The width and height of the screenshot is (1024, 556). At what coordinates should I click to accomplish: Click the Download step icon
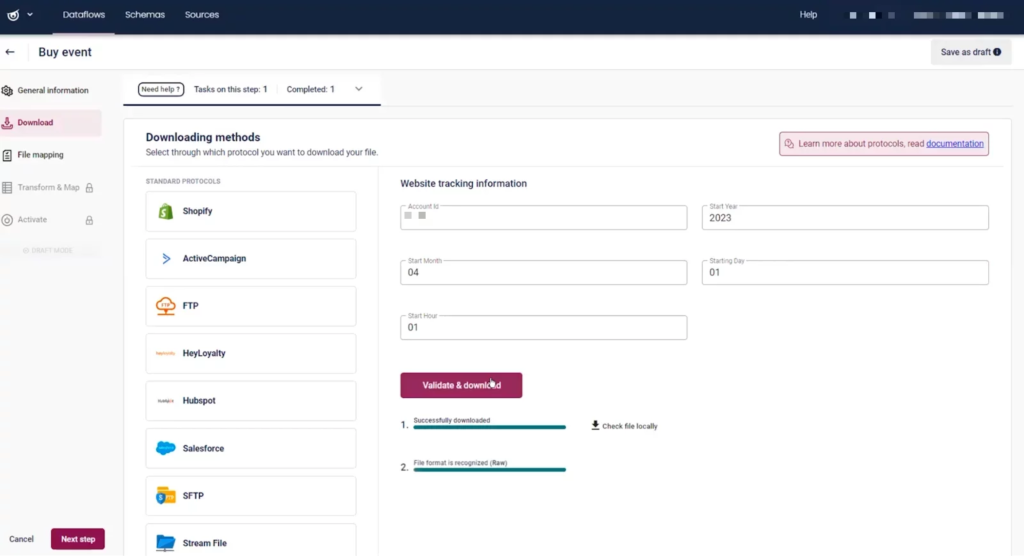[7, 123]
